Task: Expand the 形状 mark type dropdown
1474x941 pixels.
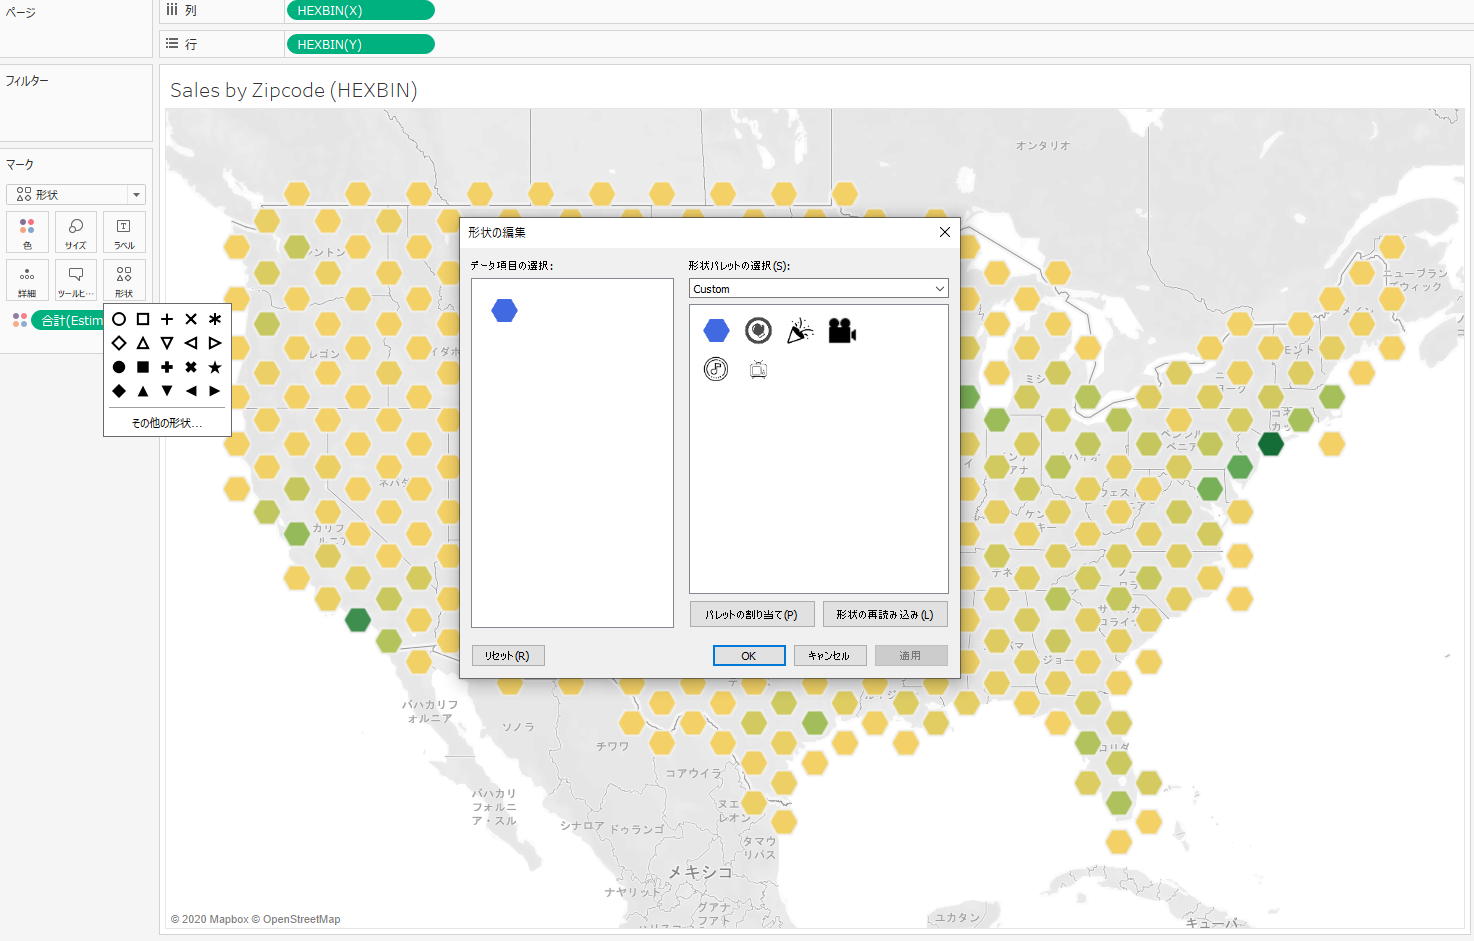Action: [x=76, y=195]
